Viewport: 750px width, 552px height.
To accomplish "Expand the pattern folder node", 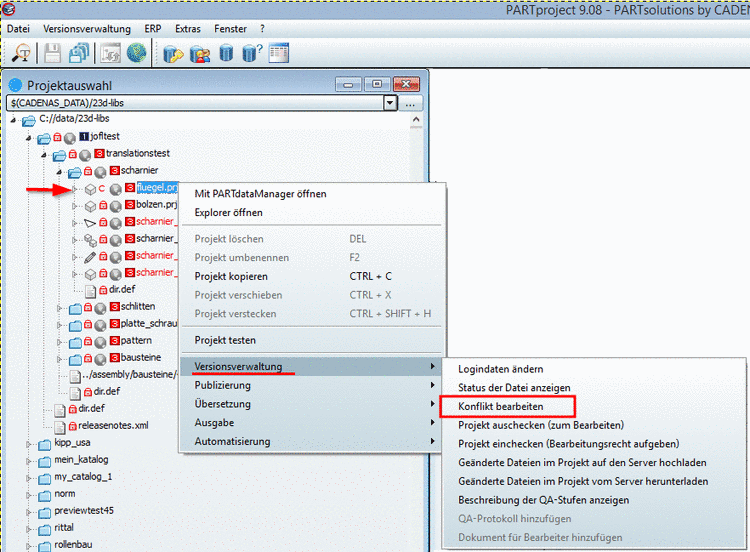I will coord(59,342).
